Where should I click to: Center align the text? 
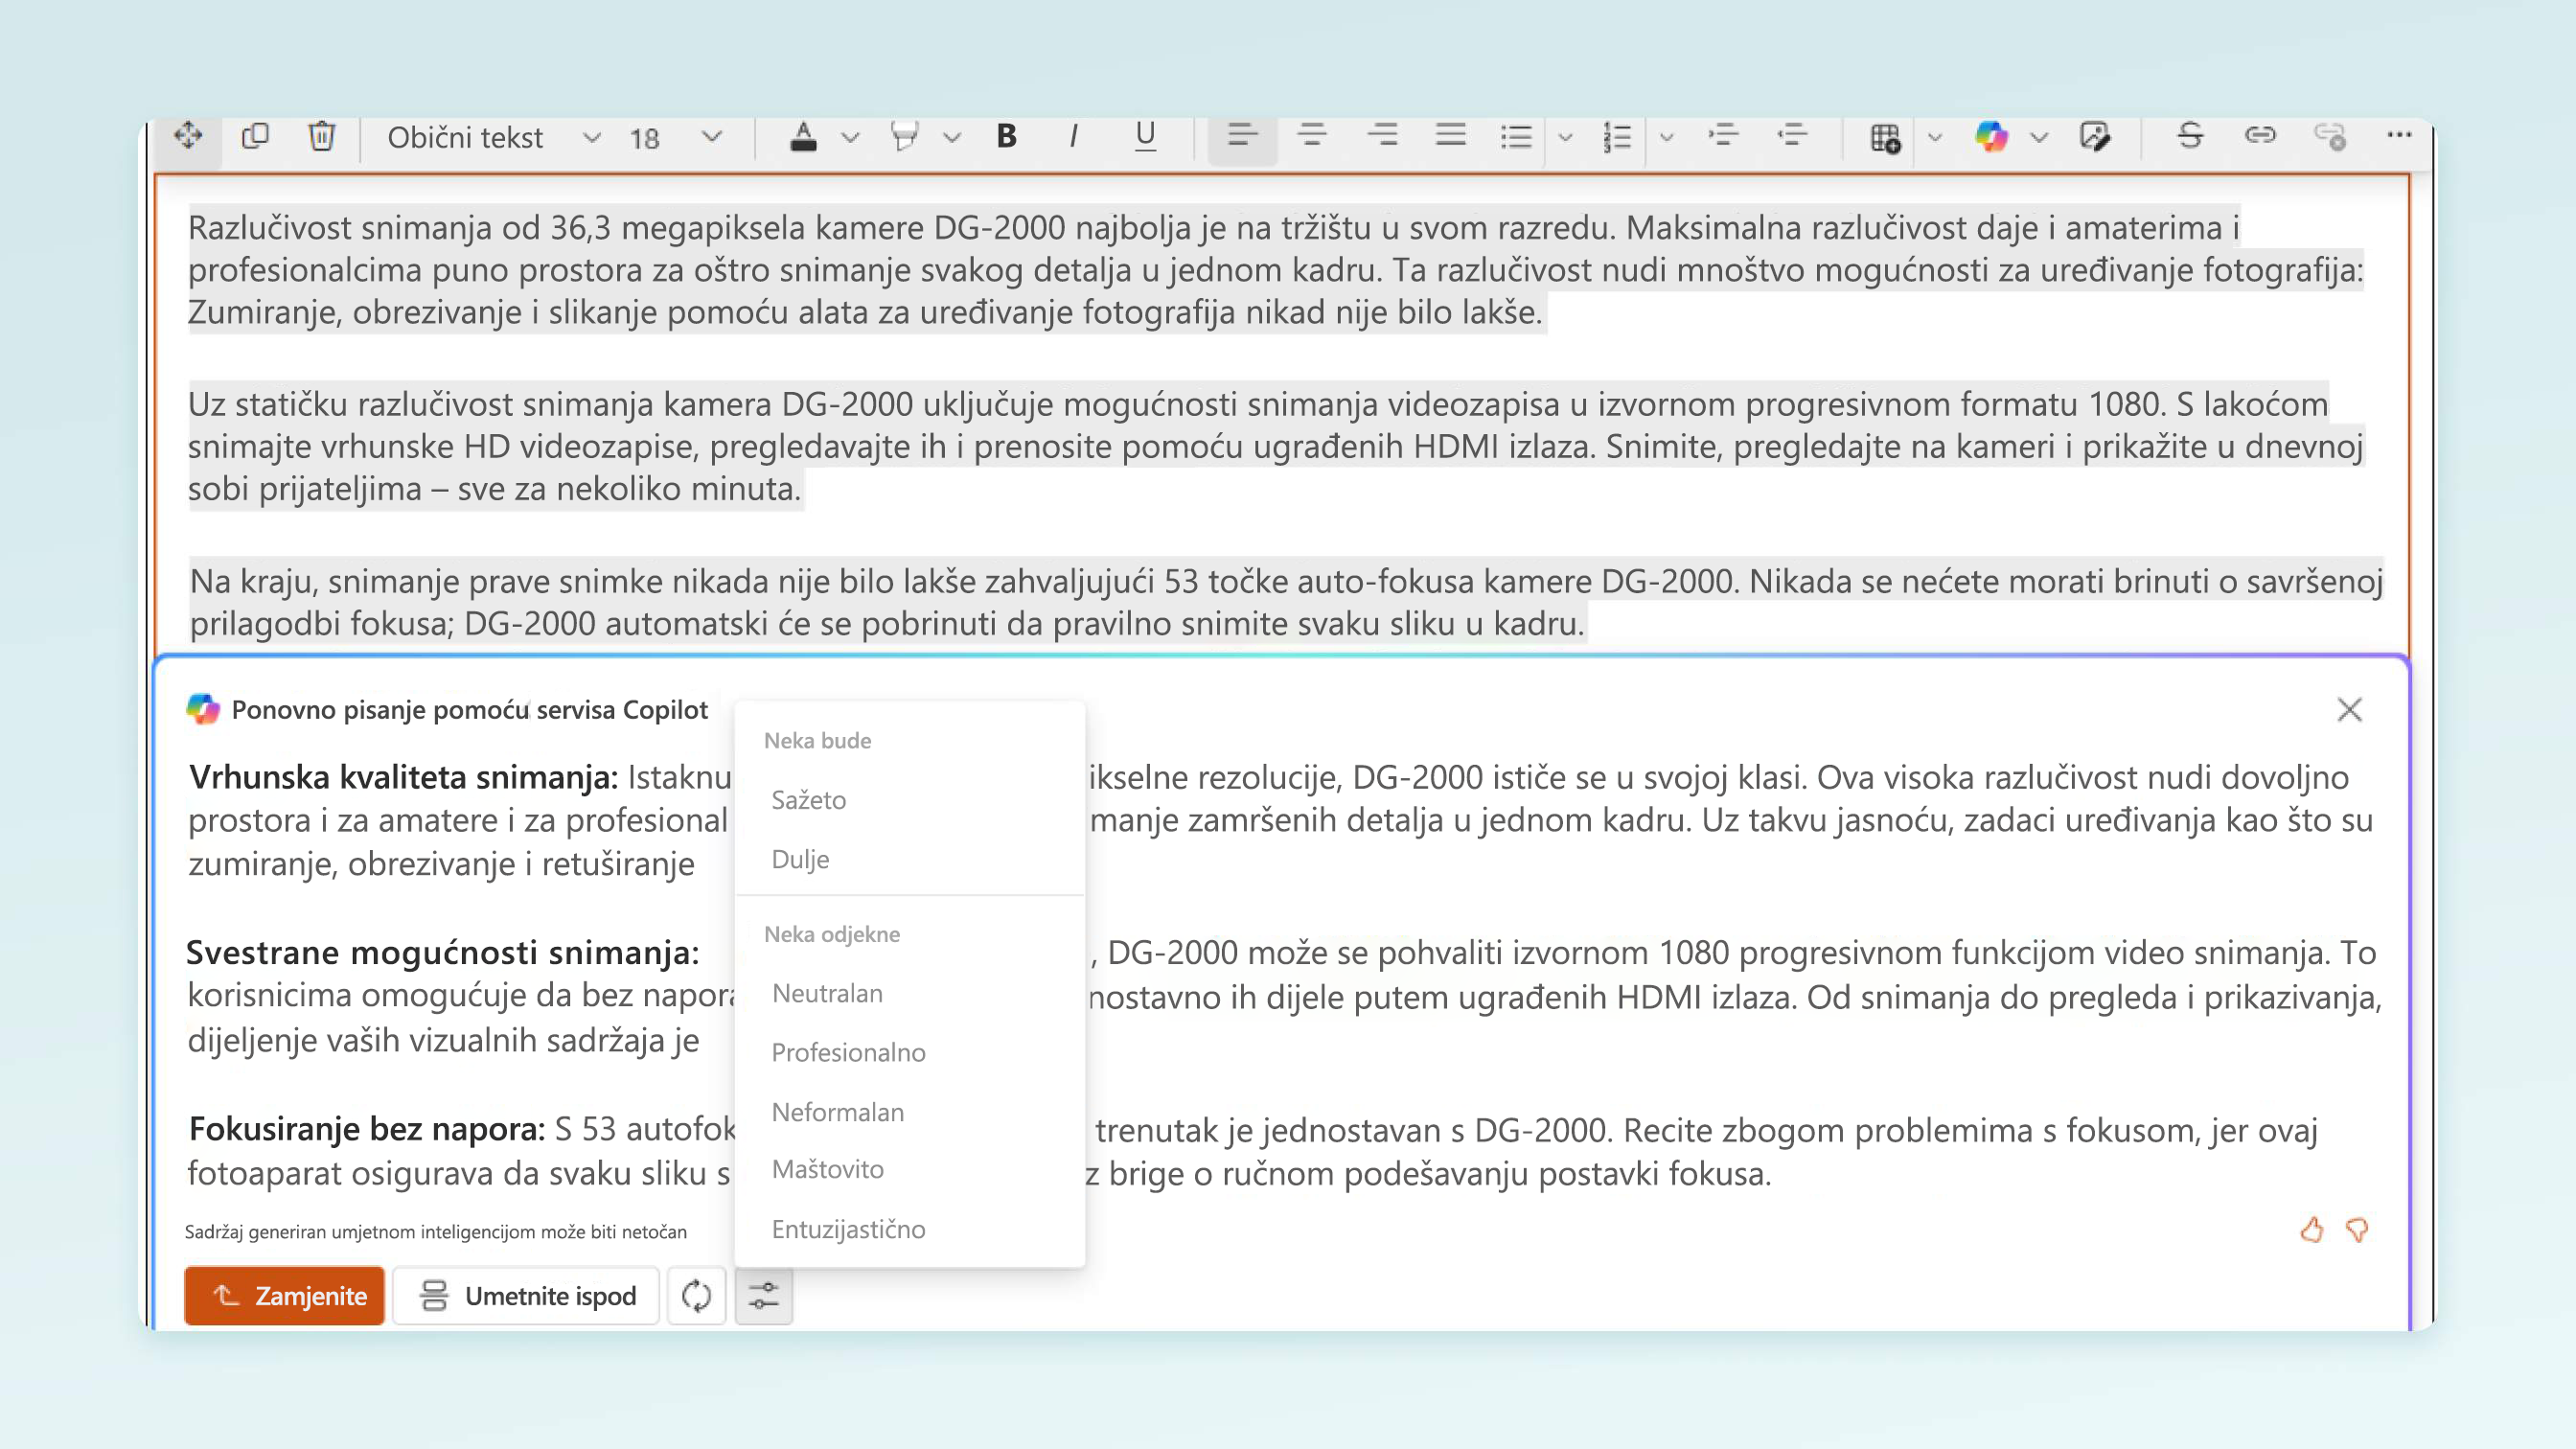coord(1312,136)
